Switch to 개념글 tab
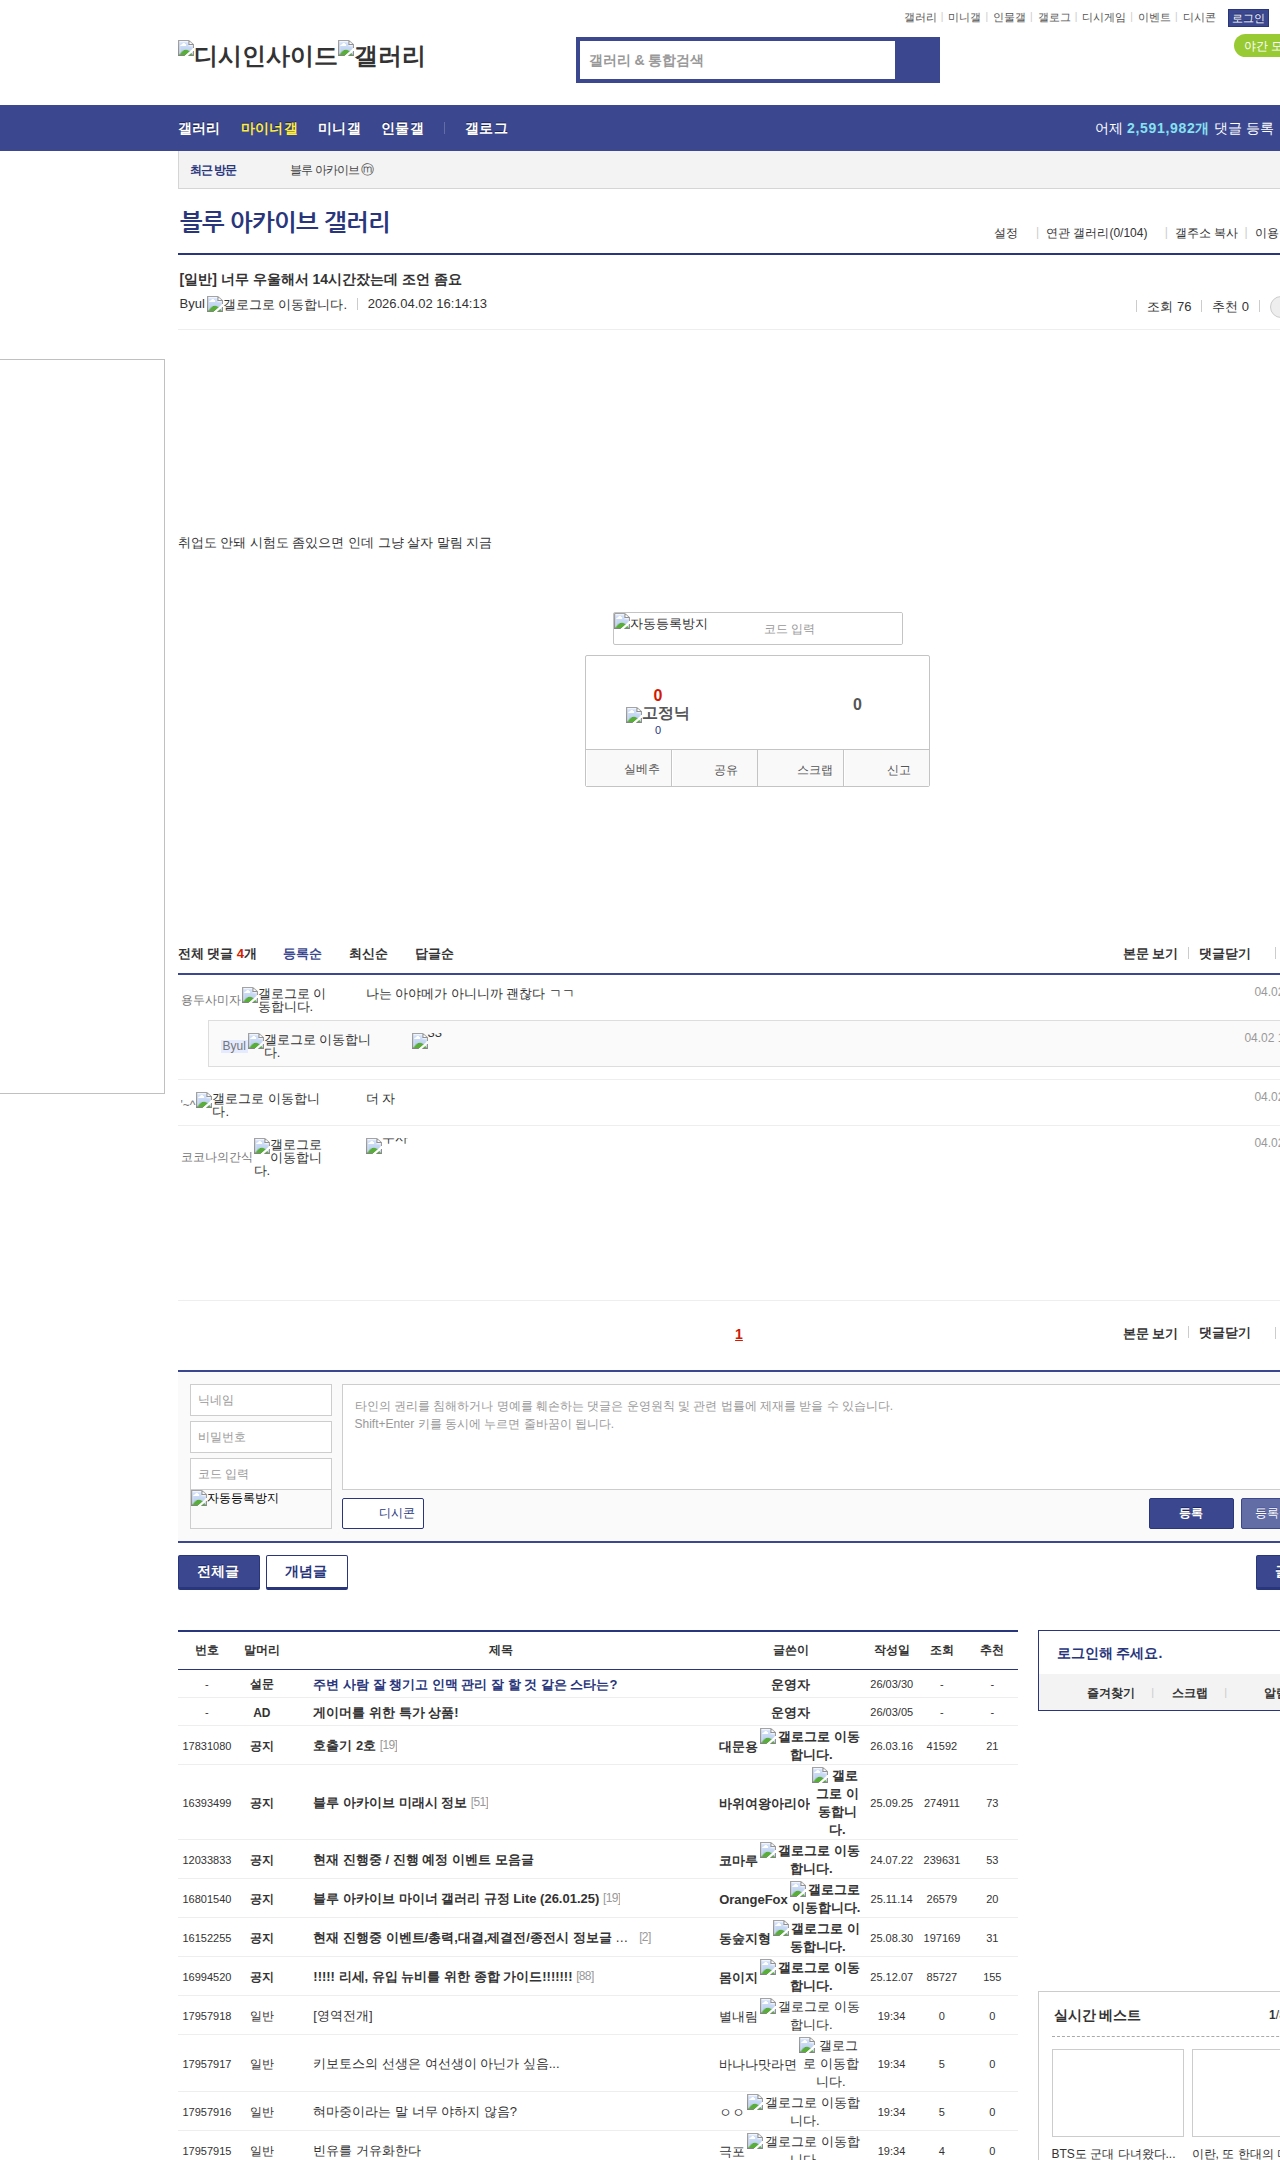The width and height of the screenshot is (1280, 2160). [307, 1572]
